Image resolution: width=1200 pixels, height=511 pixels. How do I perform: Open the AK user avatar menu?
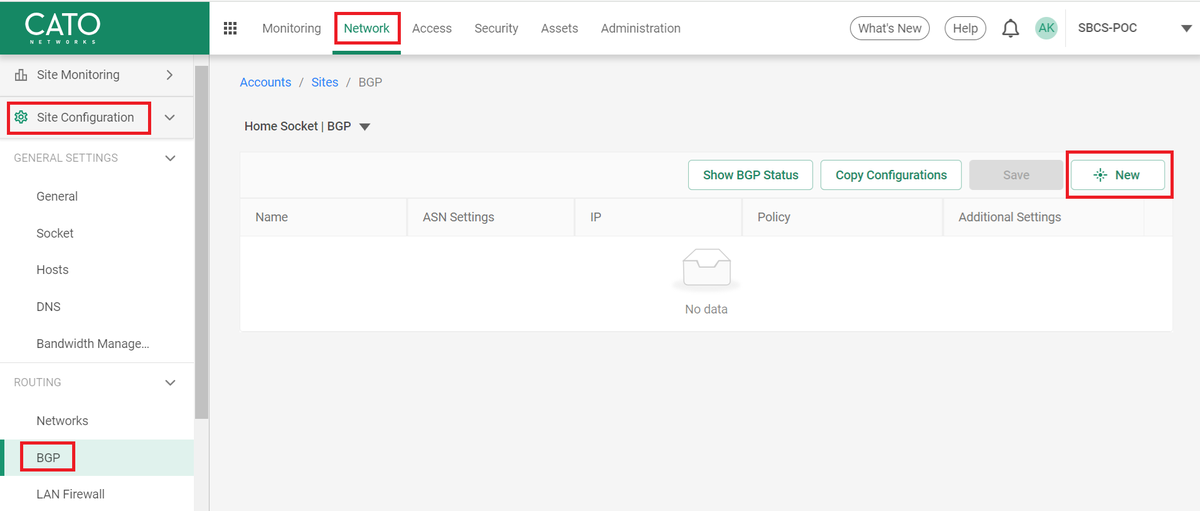[x=1046, y=28]
